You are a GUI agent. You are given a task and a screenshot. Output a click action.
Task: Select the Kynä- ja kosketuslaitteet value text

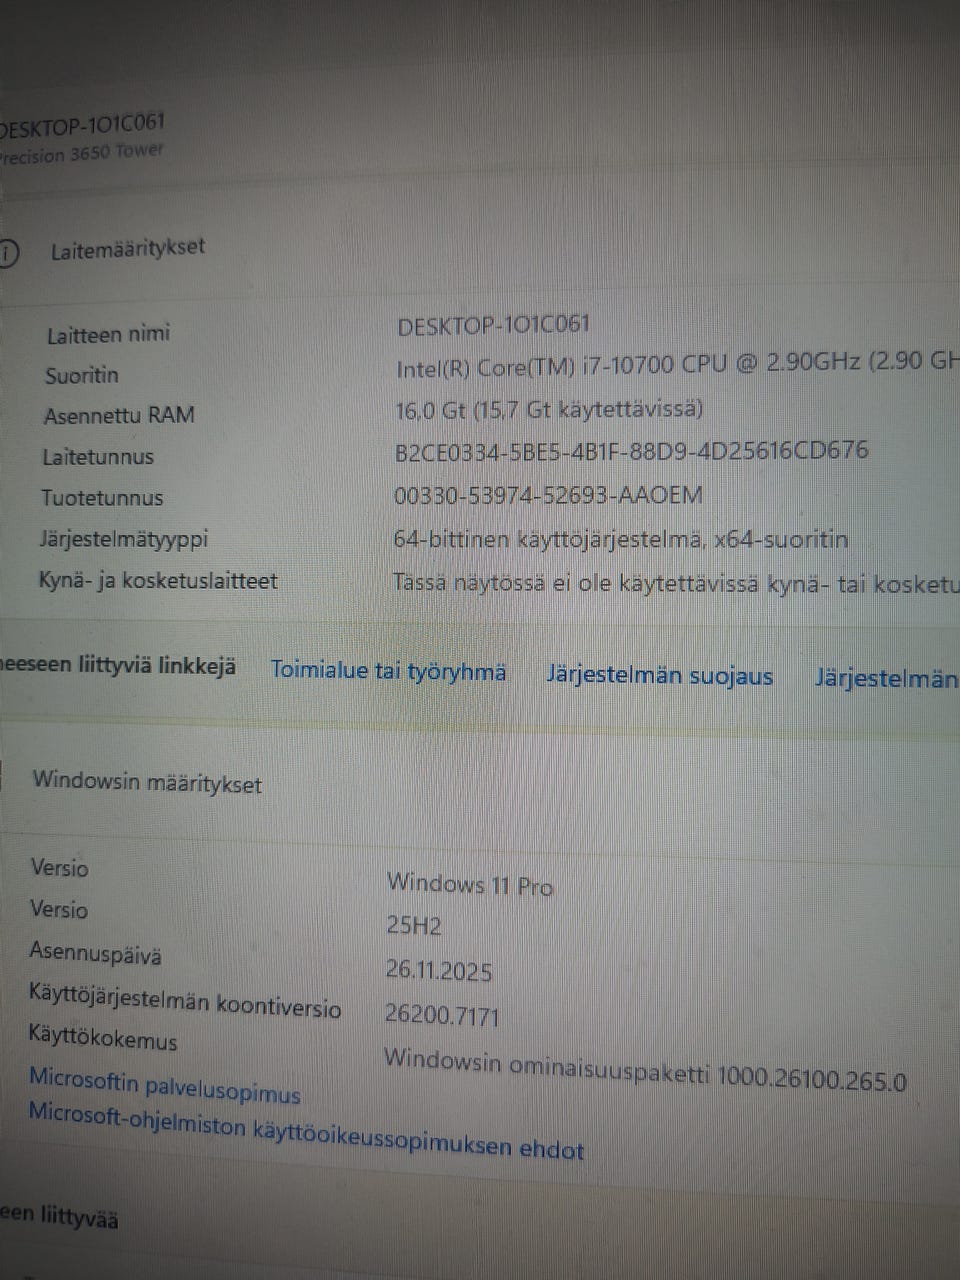[x=676, y=584]
